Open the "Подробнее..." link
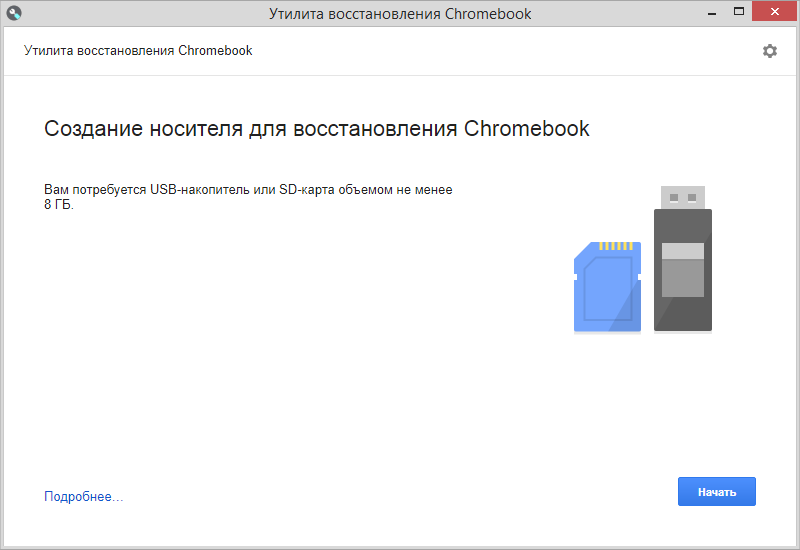800x550 pixels. pyautogui.click(x=84, y=496)
